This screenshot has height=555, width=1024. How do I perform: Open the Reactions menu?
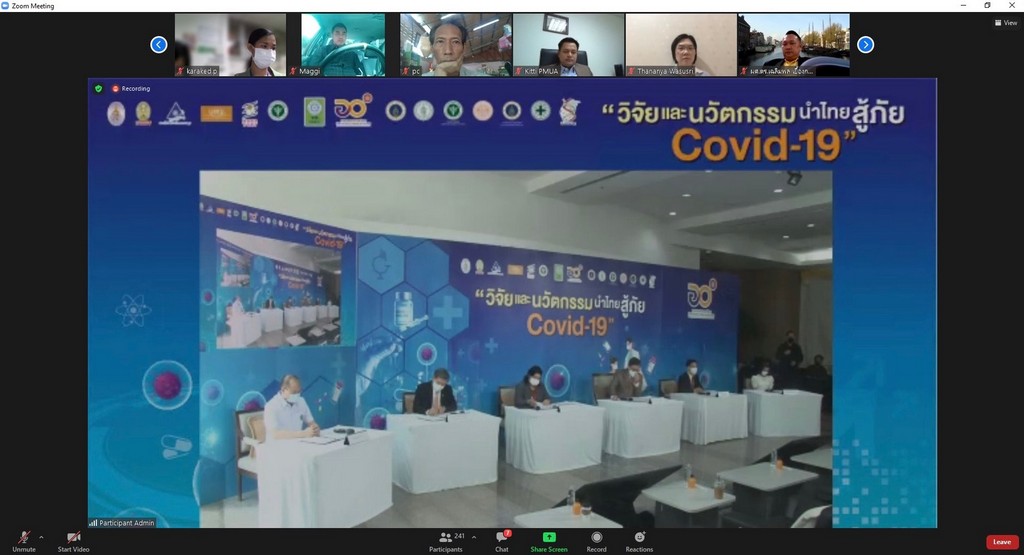[x=639, y=539]
